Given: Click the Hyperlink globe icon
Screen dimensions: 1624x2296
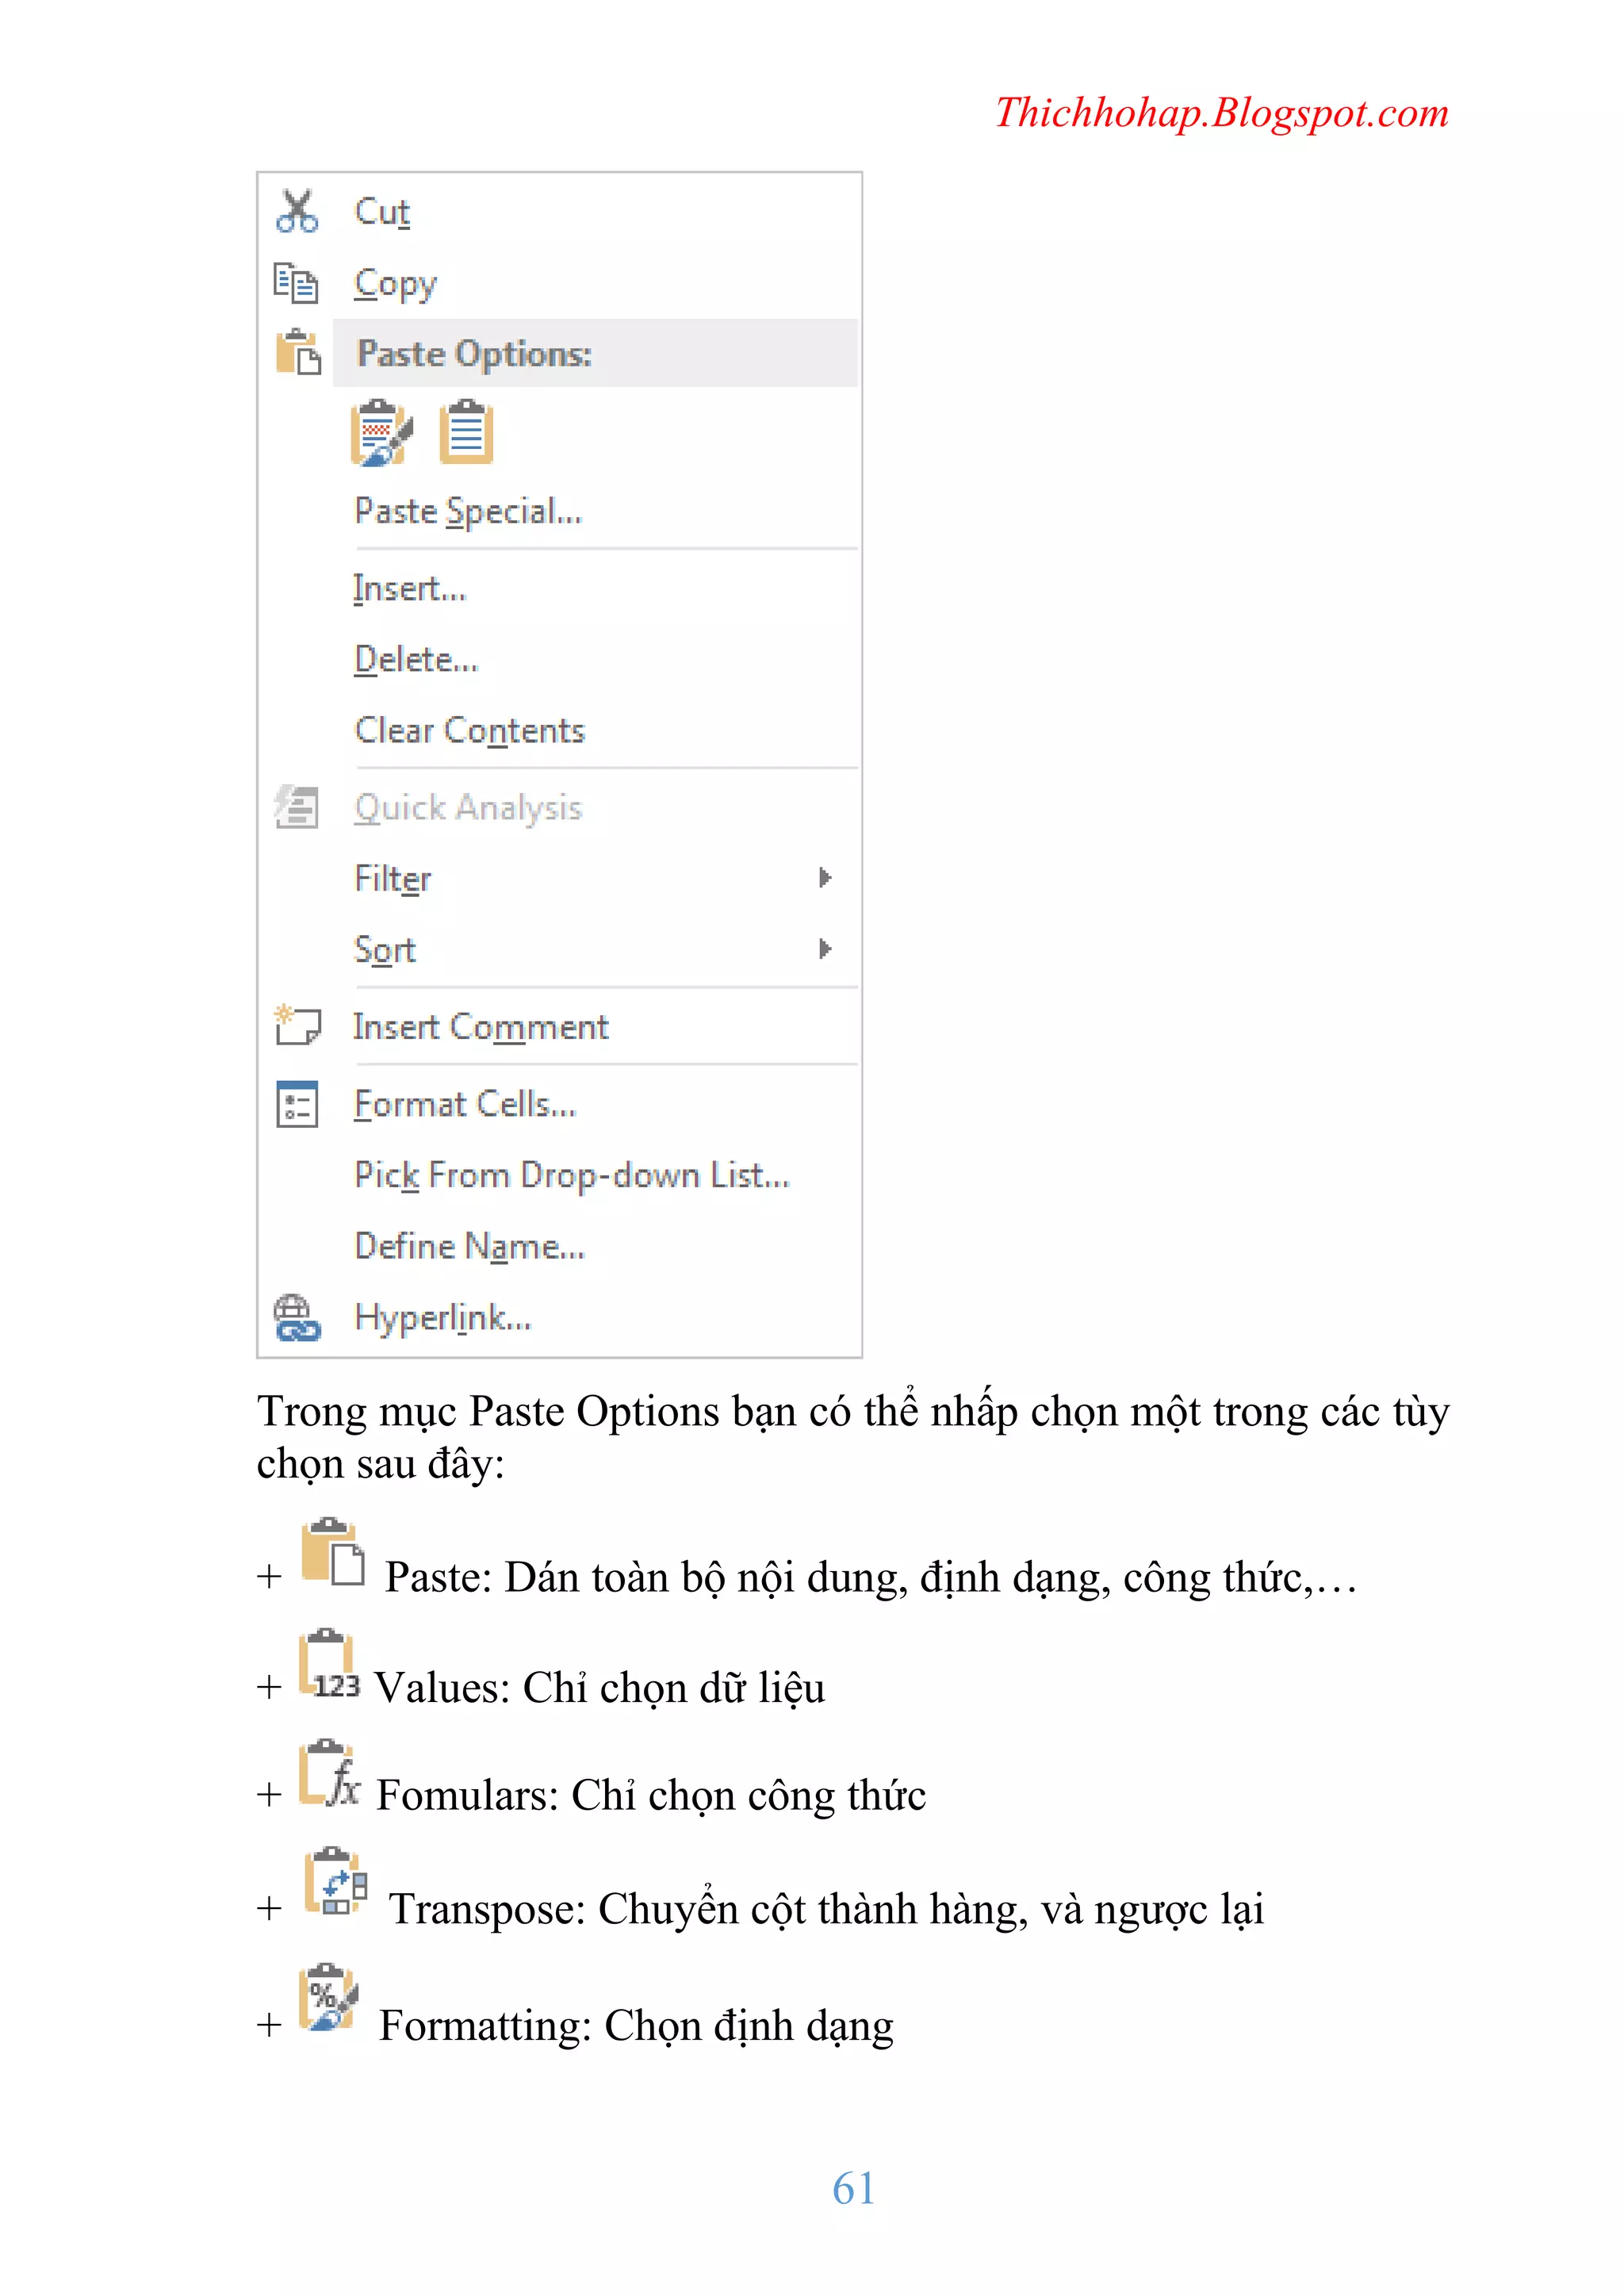Looking at the screenshot, I should [297, 1318].
